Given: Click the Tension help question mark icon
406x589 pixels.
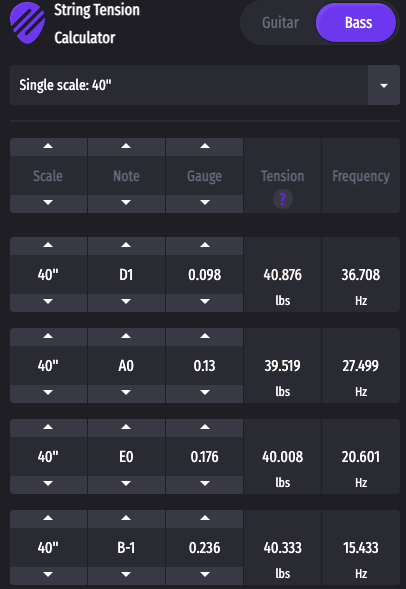Looking at the screenshot, I should click(x=282, y=199).
